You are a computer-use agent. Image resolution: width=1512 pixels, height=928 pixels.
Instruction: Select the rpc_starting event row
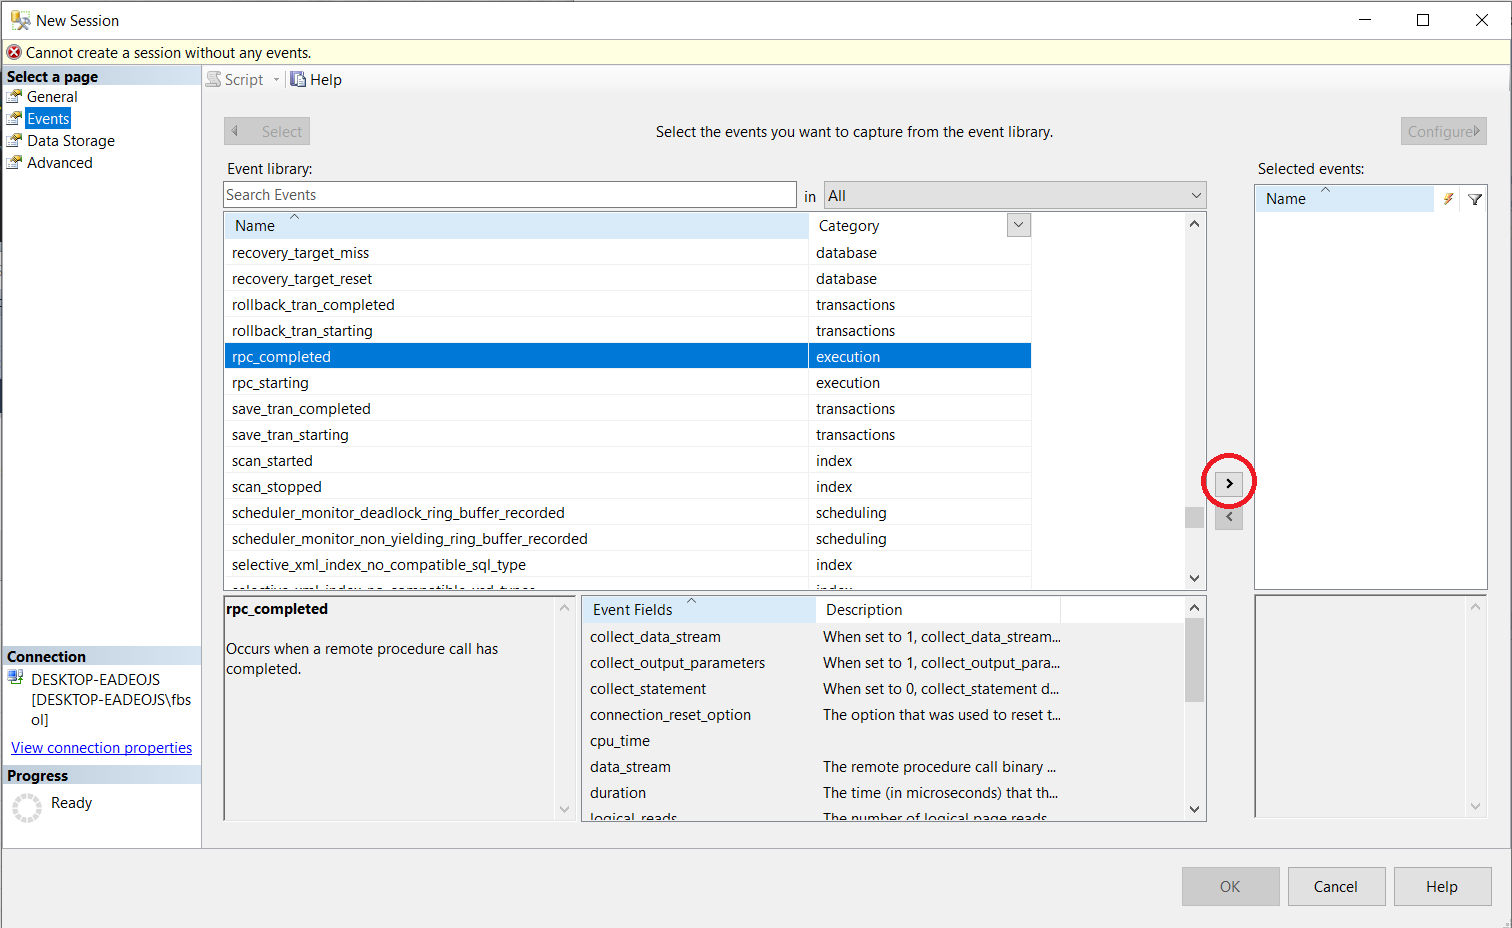click(x=270, y=383)
